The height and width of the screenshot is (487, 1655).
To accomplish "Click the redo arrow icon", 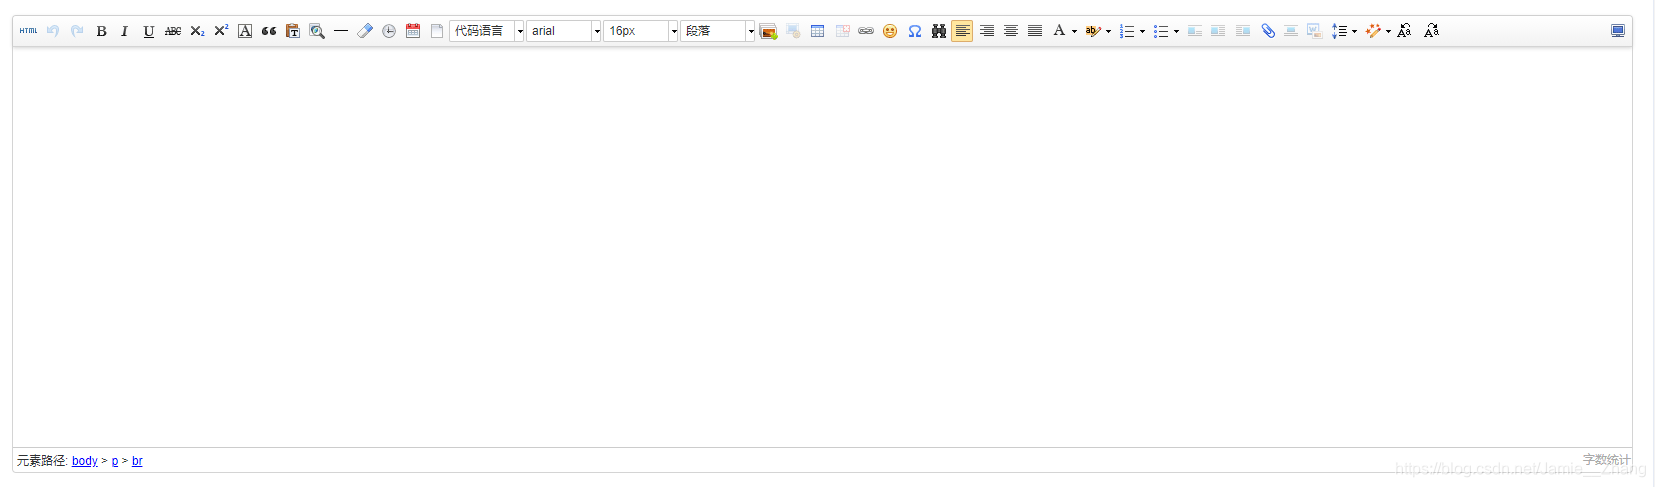I will (77, 31).
